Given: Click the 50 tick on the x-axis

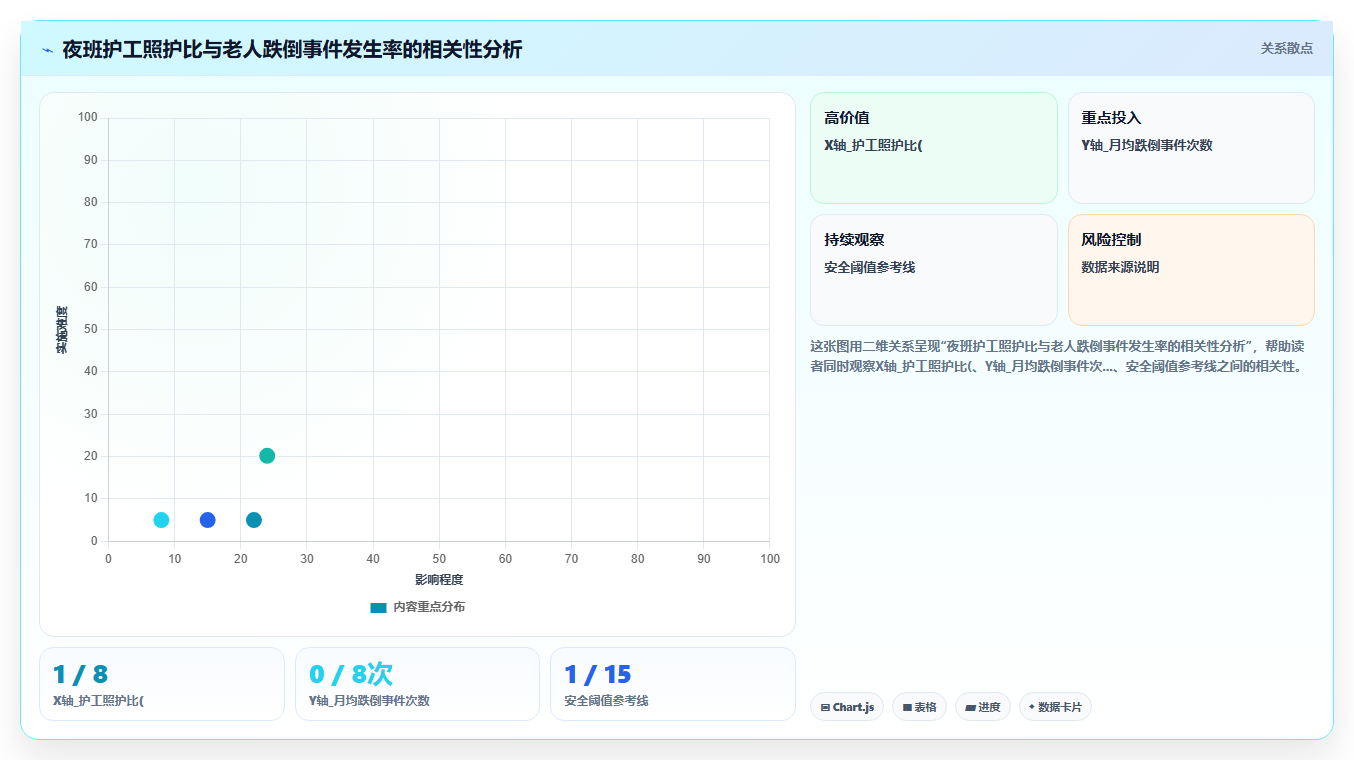Looking at the screenshot, I should [x=439, y=558].
